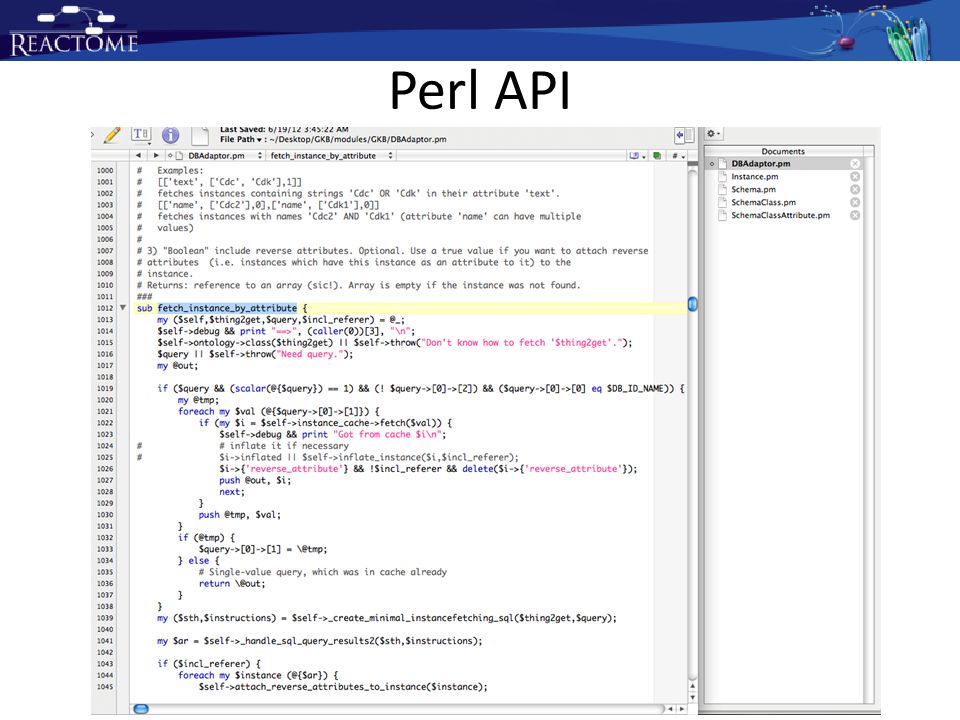Click the _handle_sql_query_results2 call

tap(342, 641)
